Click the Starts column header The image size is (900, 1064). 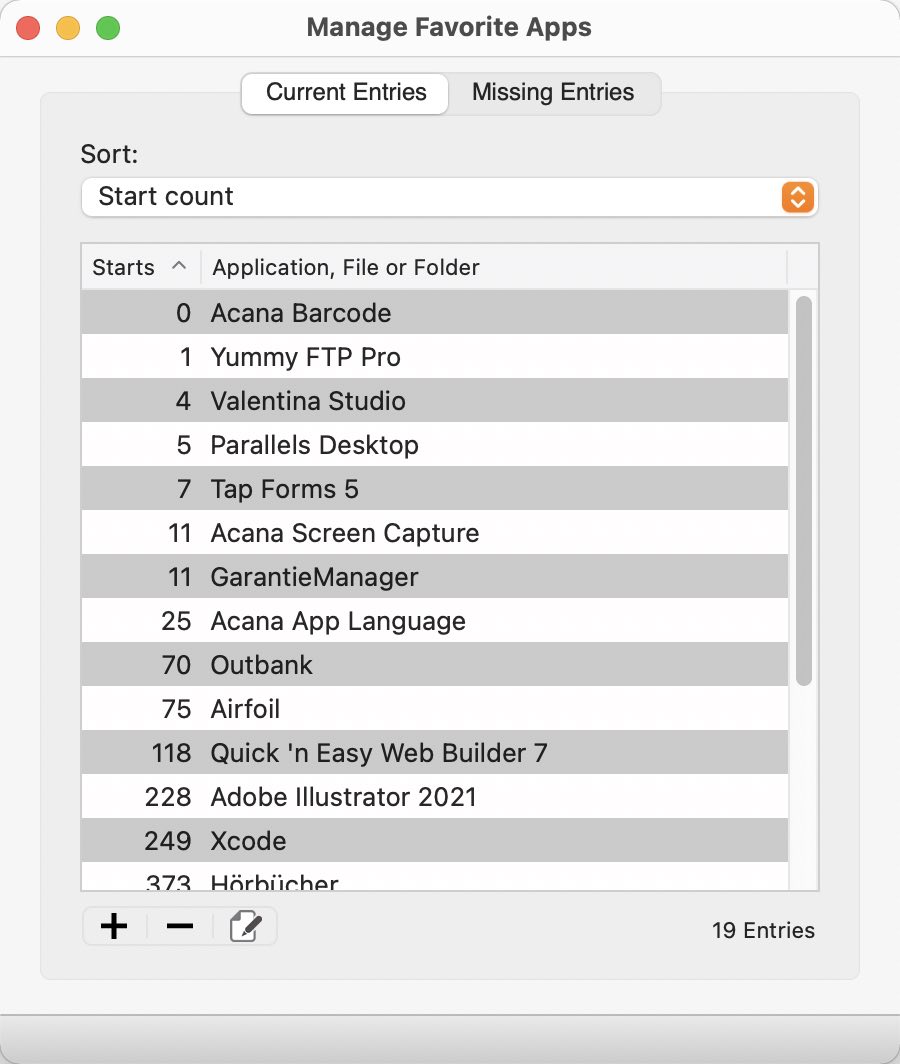pyautogui.click(x=141, y=267)
